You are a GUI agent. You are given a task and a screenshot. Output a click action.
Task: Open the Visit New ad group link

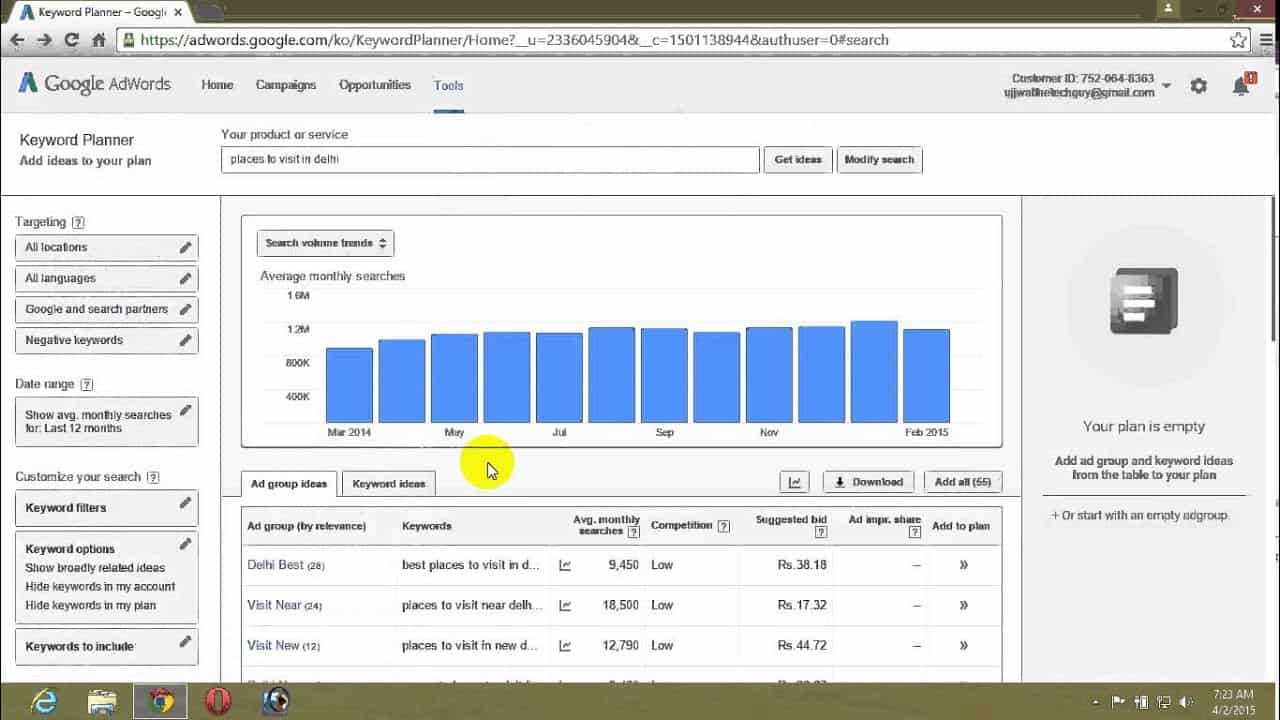[273, 645]
